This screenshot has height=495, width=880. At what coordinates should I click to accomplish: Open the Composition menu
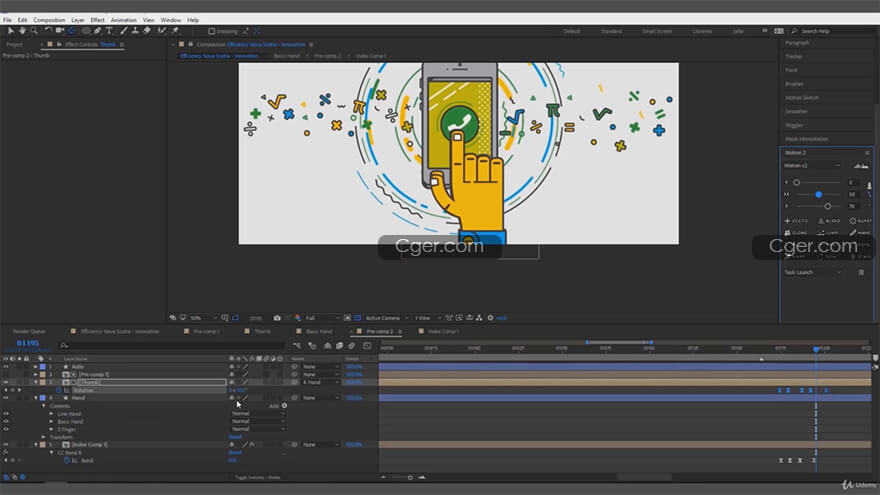(x=49, y=20)
